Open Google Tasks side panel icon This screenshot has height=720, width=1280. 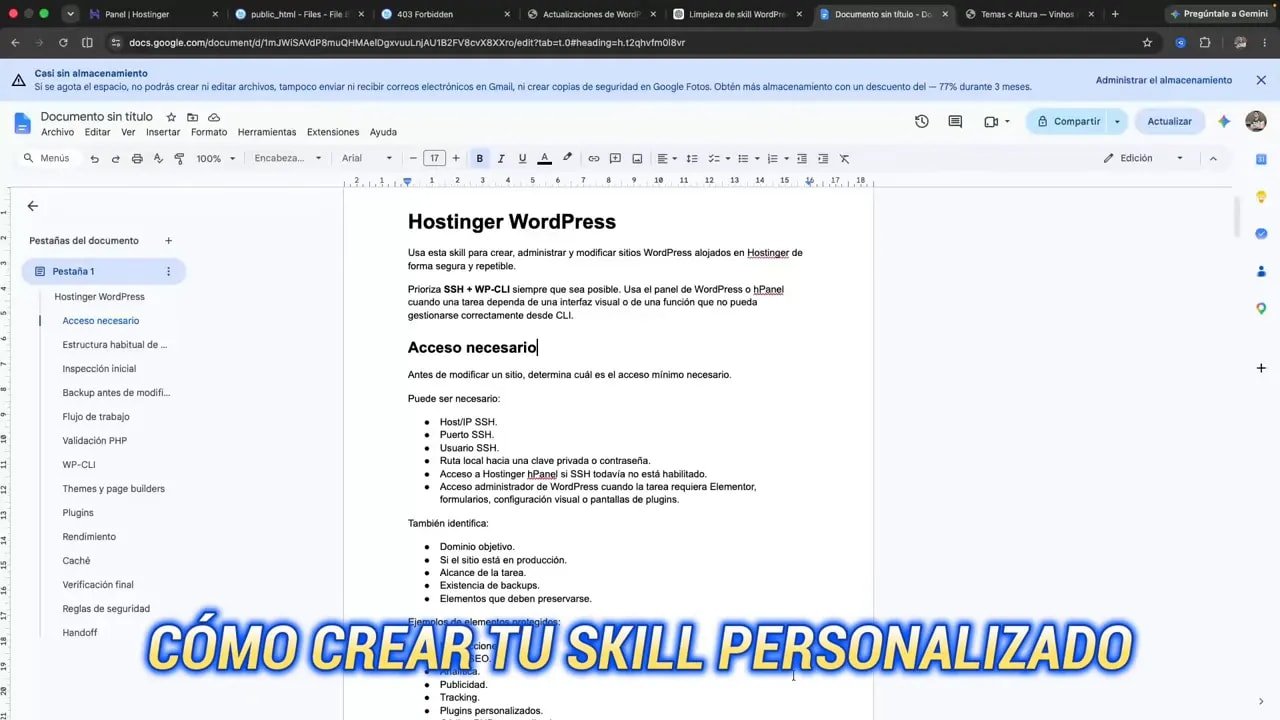1261,234
